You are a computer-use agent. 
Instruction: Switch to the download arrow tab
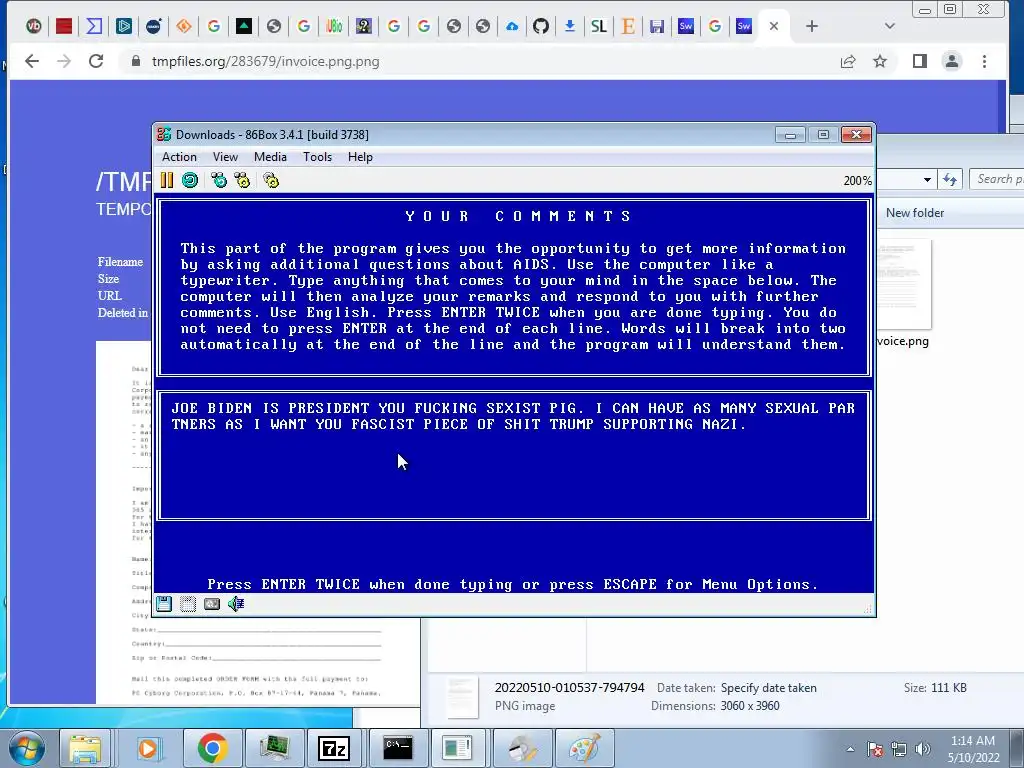tap(569, 26)
